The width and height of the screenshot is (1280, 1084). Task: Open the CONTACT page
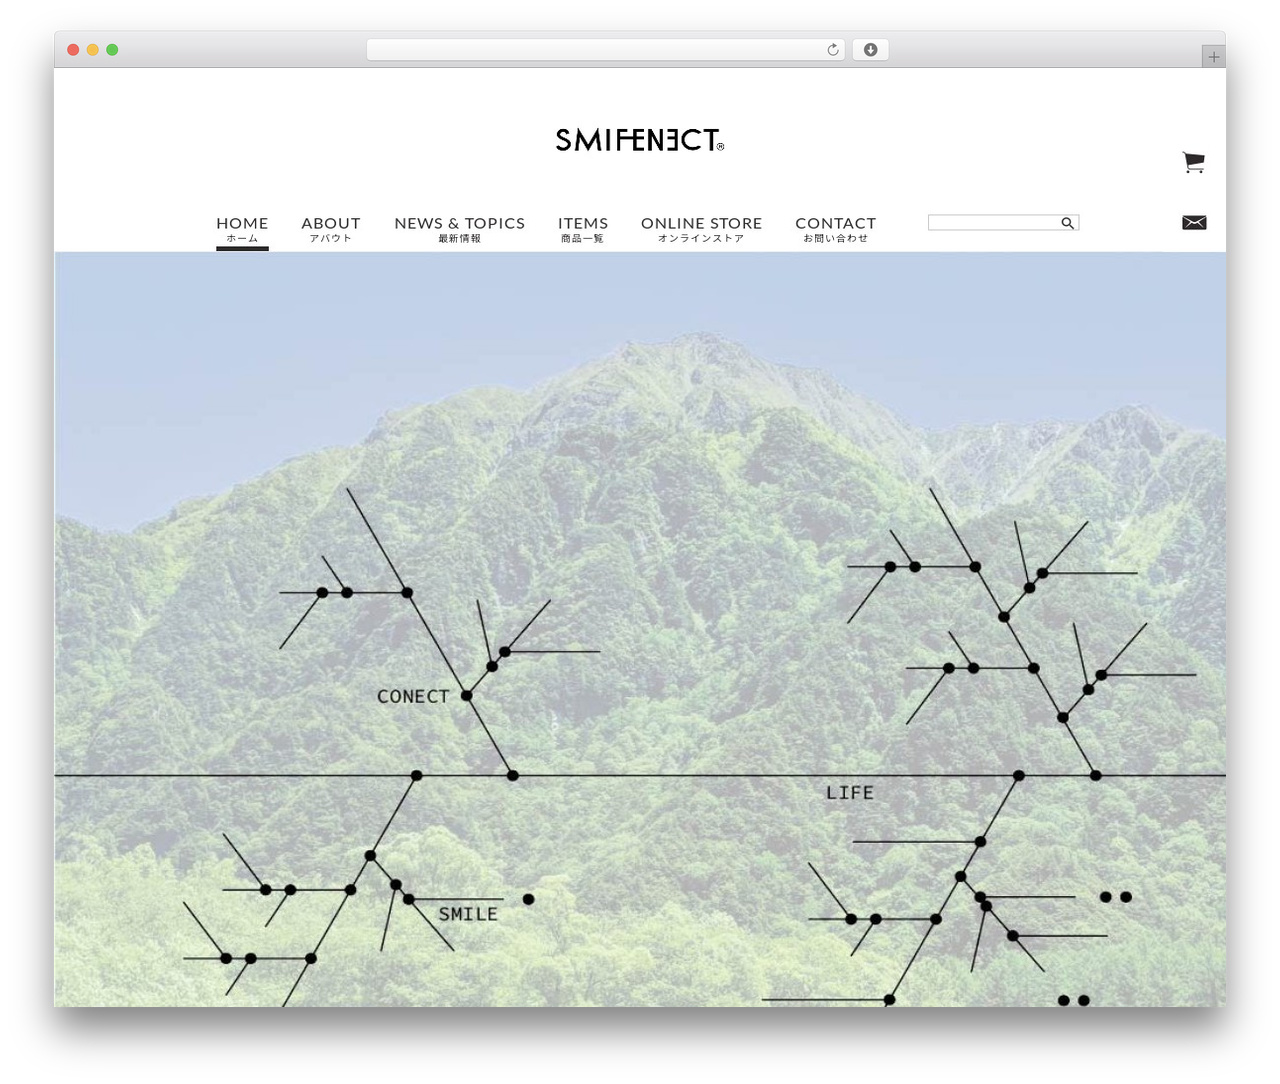point(835,229)
